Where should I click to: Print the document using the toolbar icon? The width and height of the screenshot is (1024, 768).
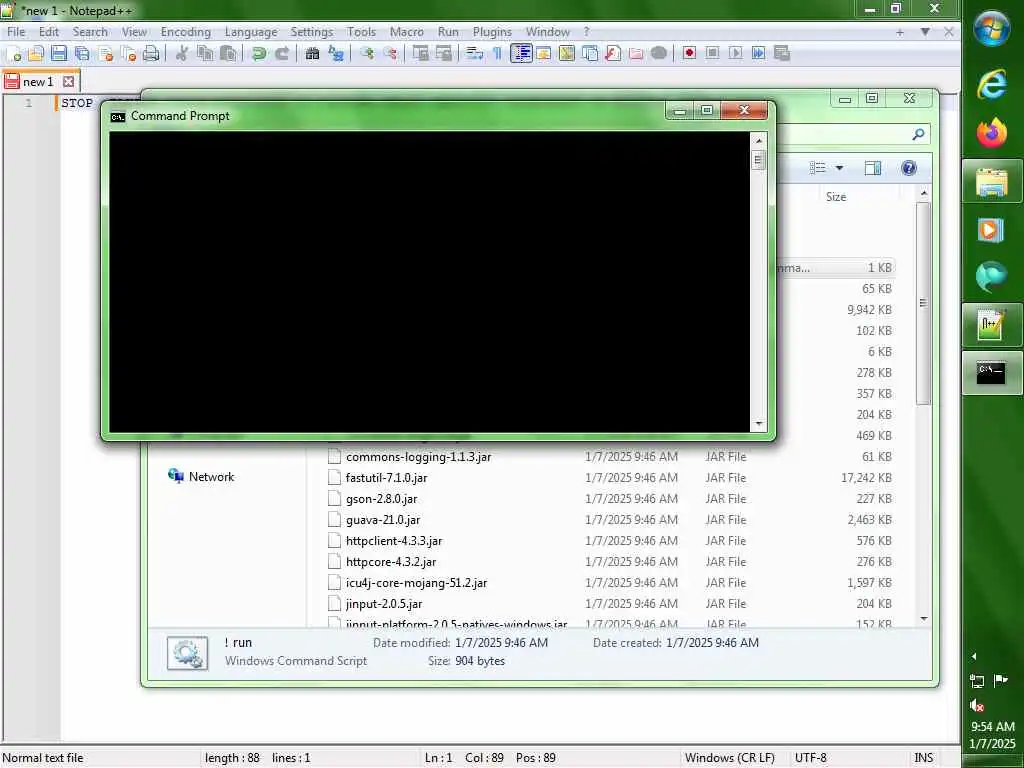point(151,54)
